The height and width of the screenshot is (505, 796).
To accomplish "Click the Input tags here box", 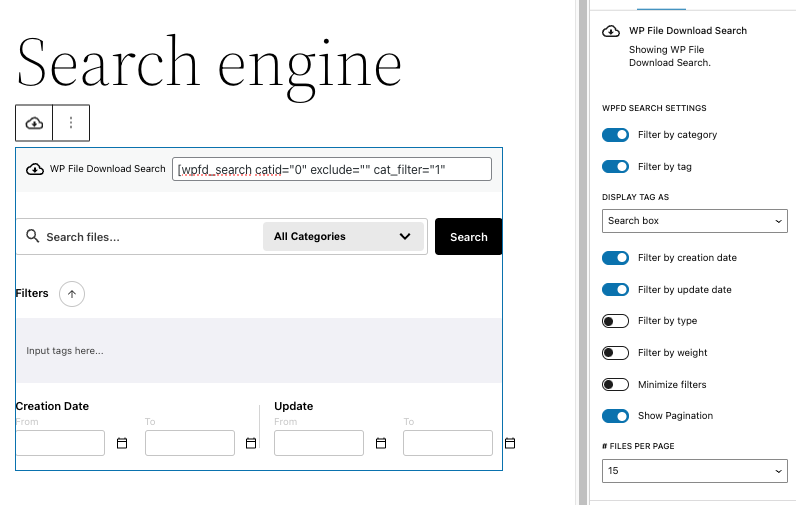I will tap(258, 351).
